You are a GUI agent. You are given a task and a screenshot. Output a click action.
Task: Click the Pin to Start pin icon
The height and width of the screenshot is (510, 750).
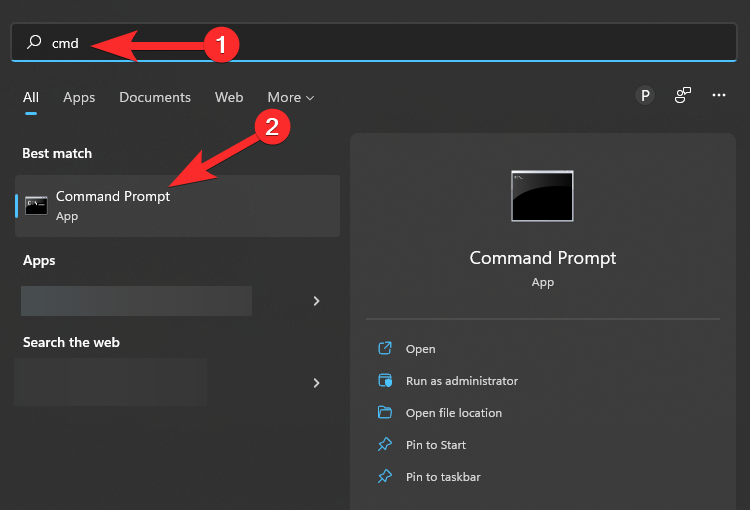click(385, 445)
